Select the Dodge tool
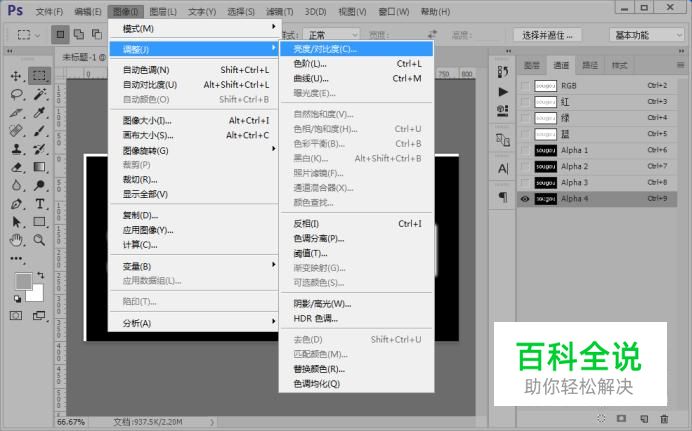 pos(39,185)
